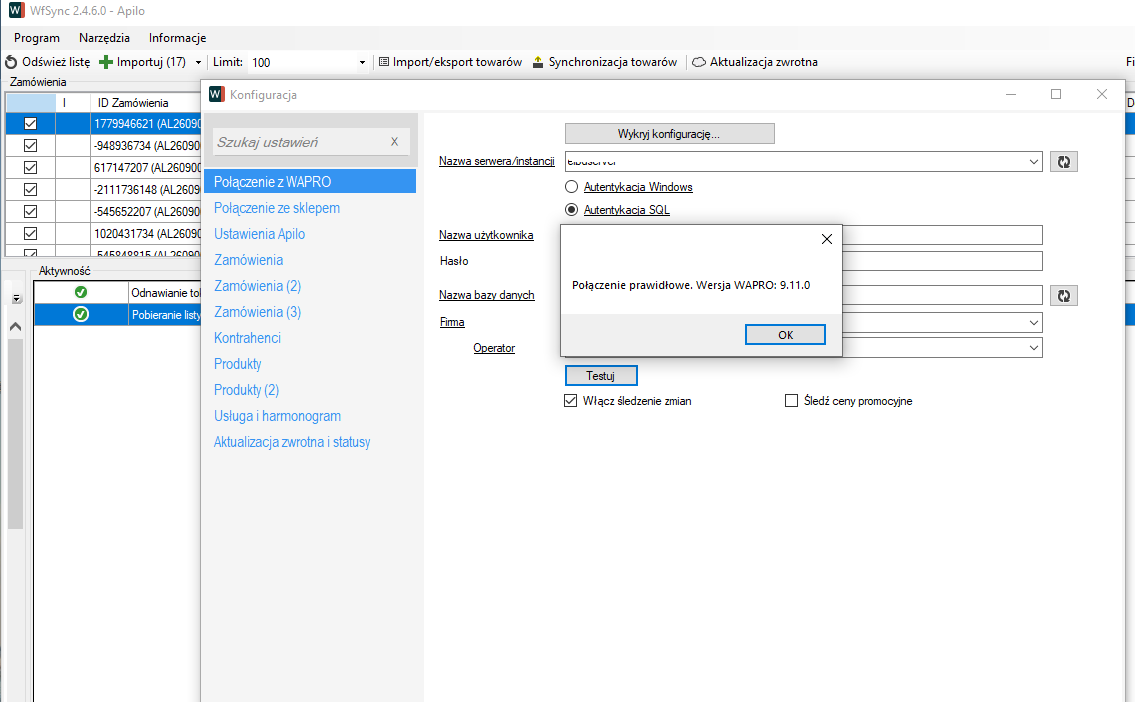Uncheck Włącz śledzenie zmian
Viewport: 1135px width, 702px height.
pos(570,401)
